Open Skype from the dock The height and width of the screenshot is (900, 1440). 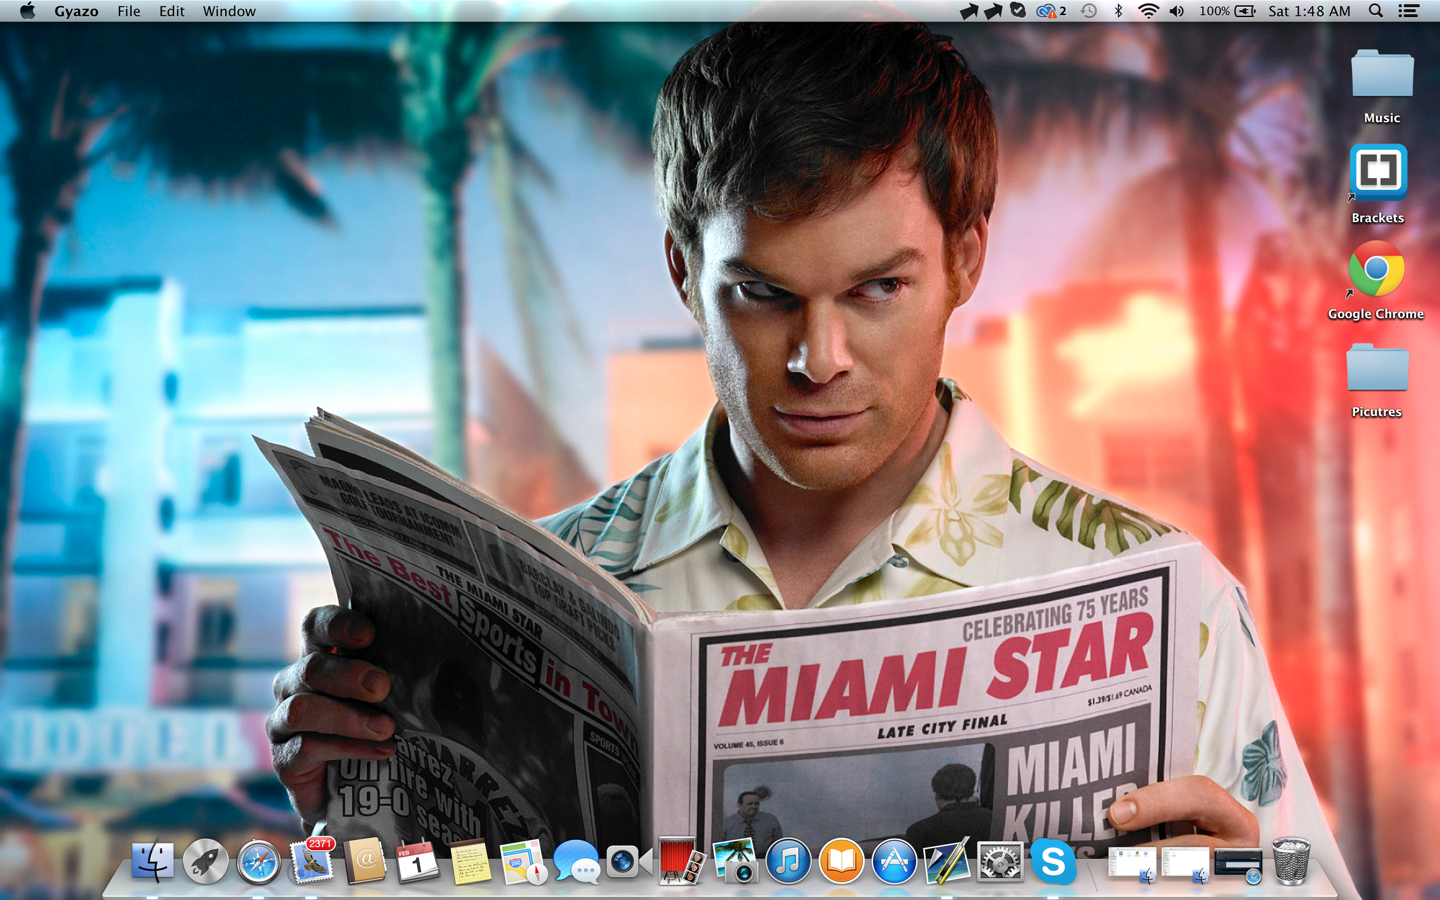click(x=1053, y=862)
